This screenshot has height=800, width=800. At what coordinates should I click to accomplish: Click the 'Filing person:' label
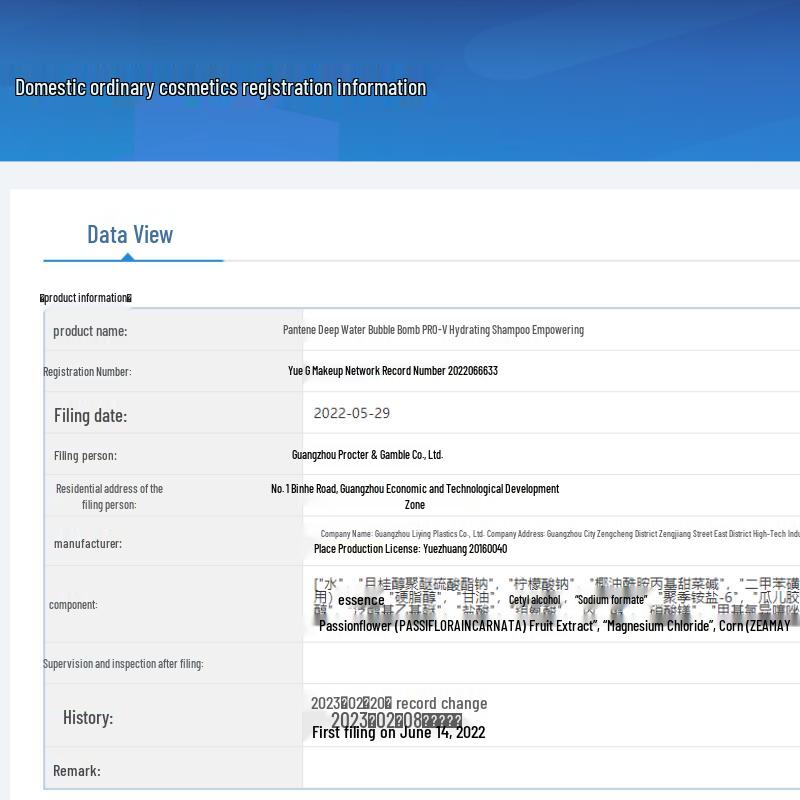(85, 456)
